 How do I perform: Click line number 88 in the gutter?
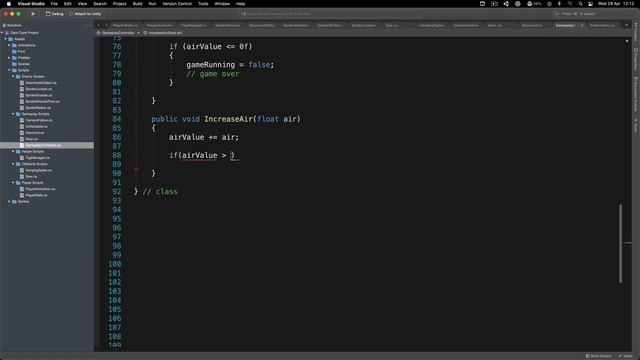117,156
